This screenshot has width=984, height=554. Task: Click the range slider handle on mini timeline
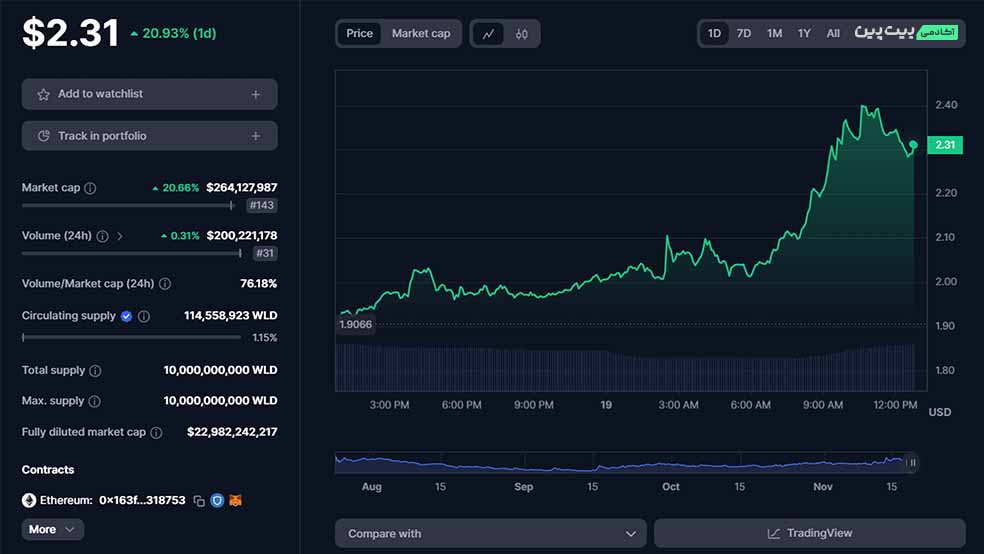point(912,462)
